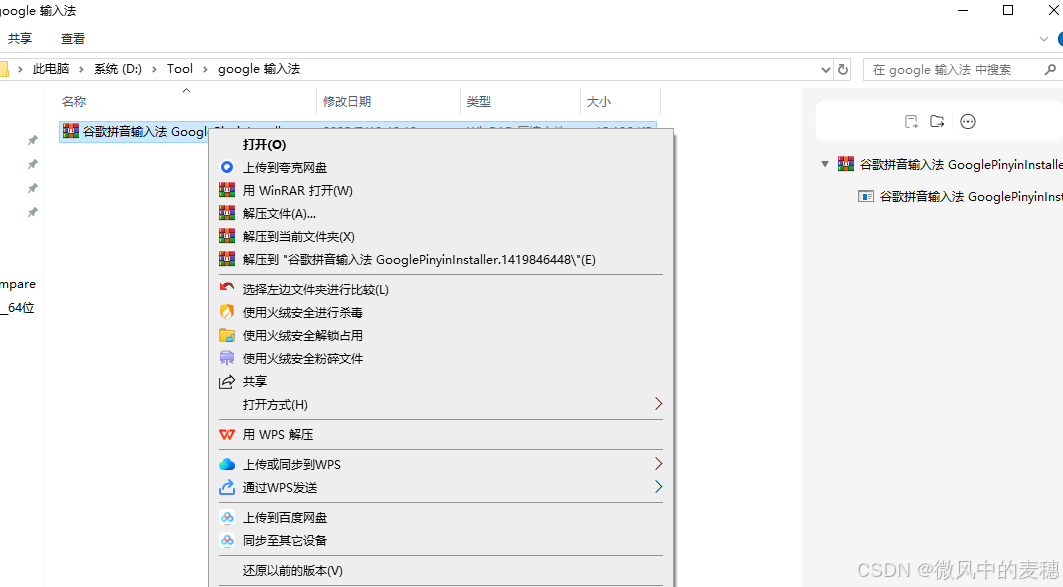Go to Tool folder in breadcrumb
Image resolution: width=1063 pixels, height=587 pixels.
180,68
